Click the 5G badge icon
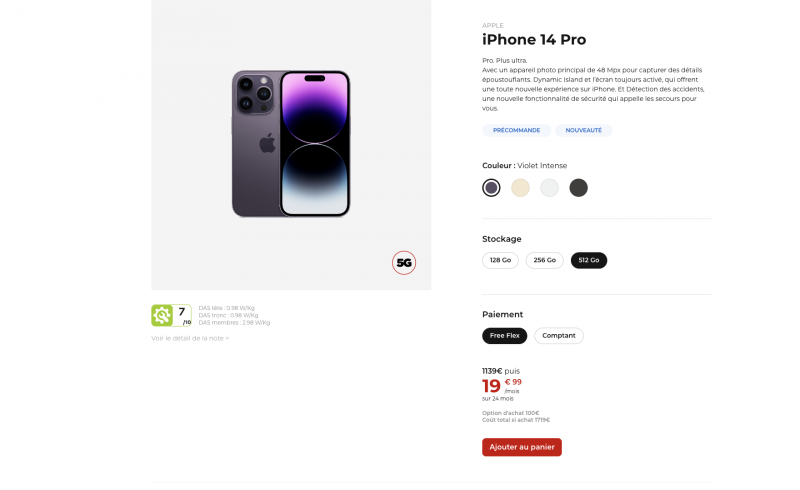The height and width of the screenshot is (490, 800). 404,263
